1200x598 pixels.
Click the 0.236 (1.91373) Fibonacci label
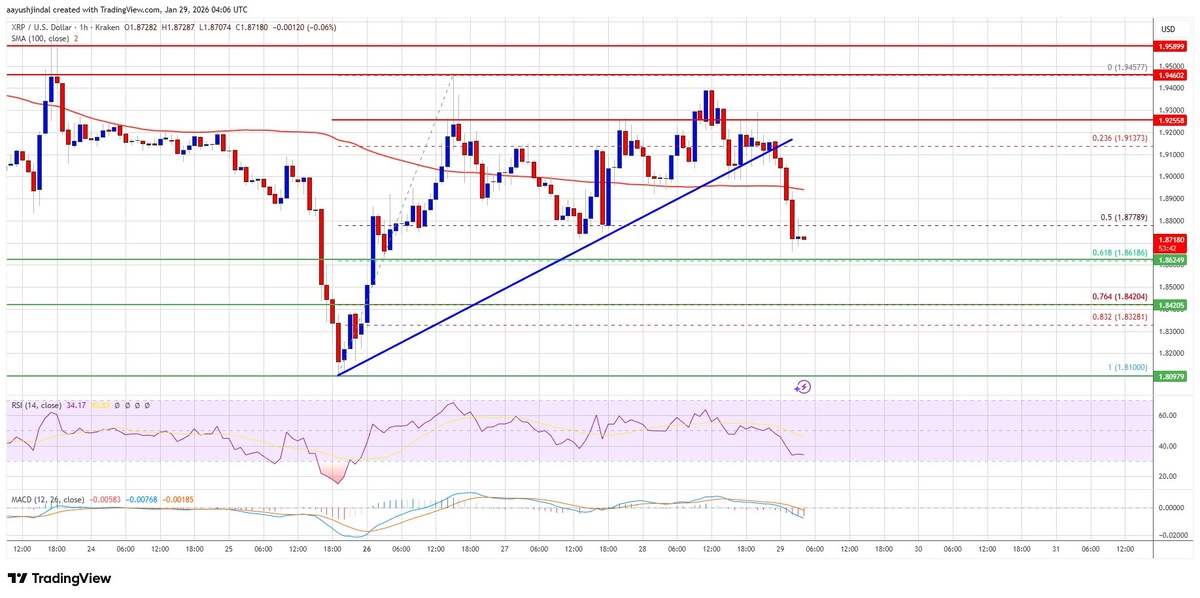click(1110, 138)
